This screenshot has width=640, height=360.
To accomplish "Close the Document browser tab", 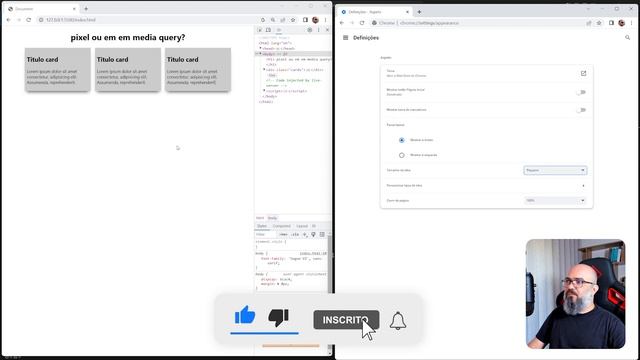I will 74,9.
